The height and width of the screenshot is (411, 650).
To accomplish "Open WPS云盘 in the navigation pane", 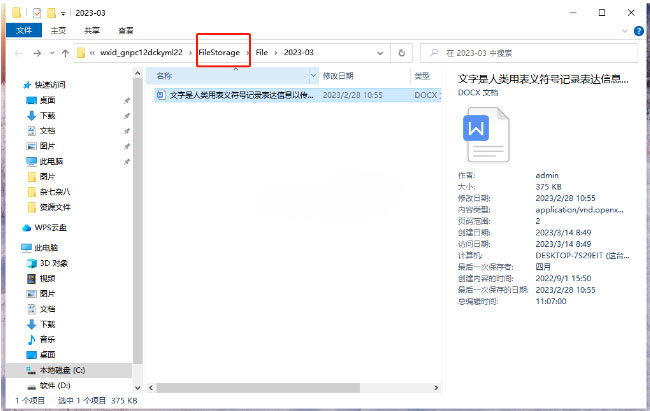I will (50, 228).
